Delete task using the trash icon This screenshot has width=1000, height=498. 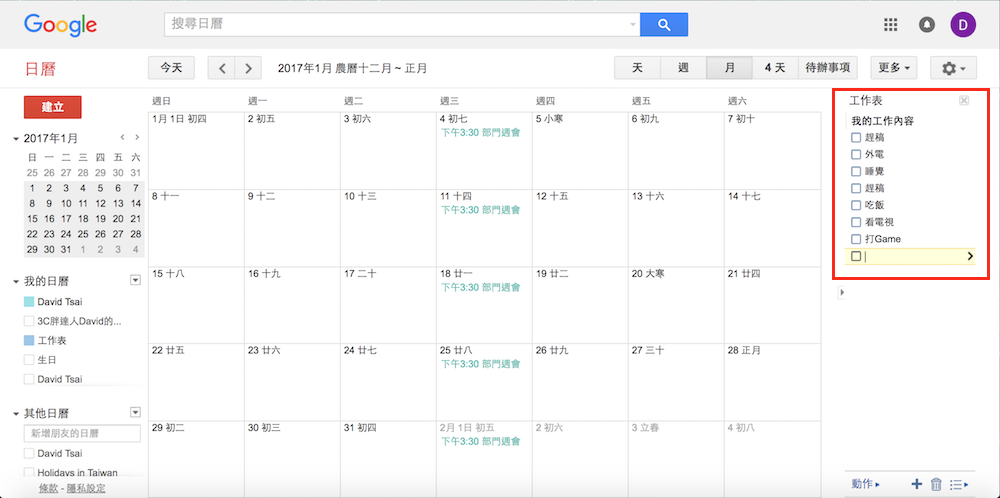(936, 484)
